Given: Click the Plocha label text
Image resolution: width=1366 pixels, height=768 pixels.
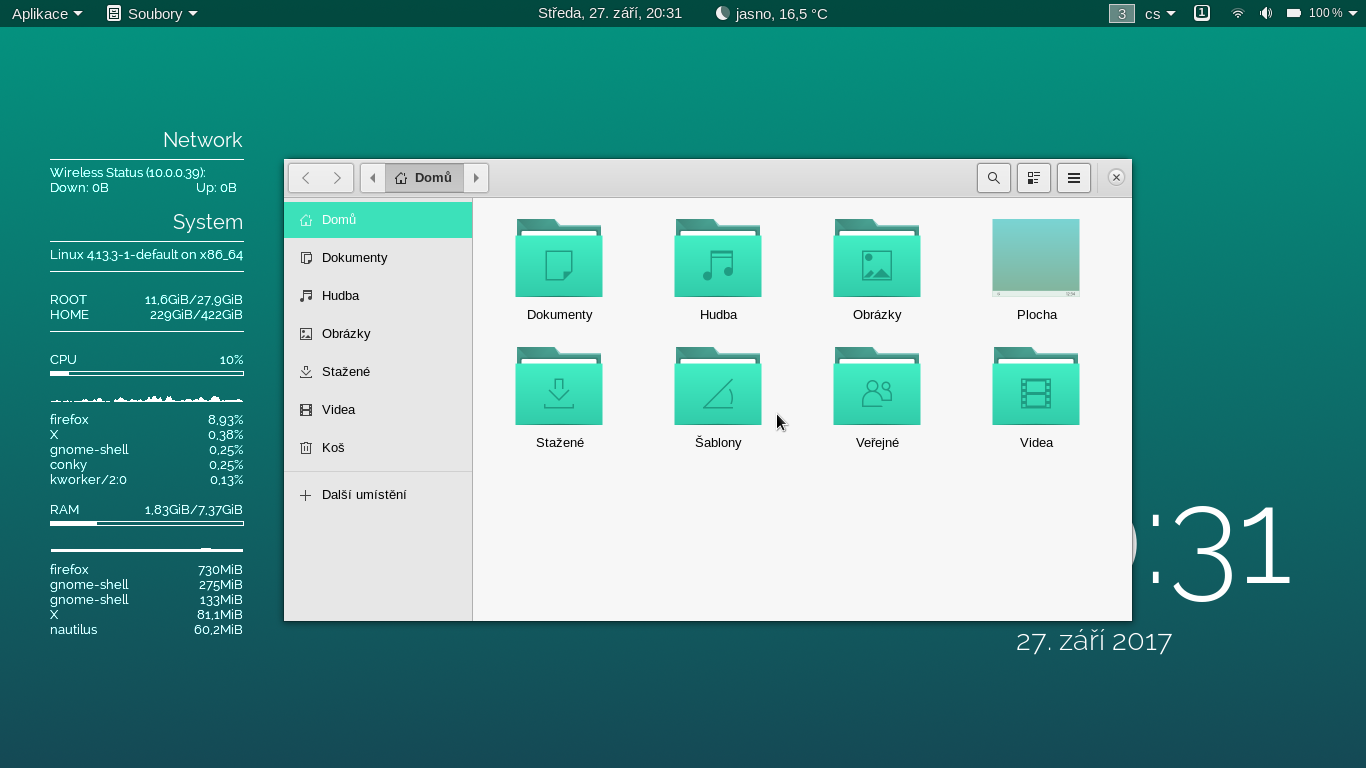Looking at the screenshot, I should 1036,315.
